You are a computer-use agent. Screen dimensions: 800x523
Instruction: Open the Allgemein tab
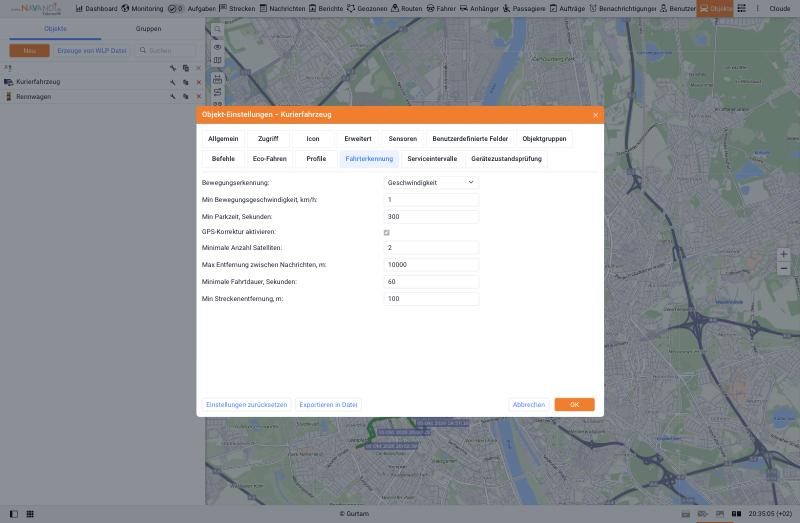[223, 139]
